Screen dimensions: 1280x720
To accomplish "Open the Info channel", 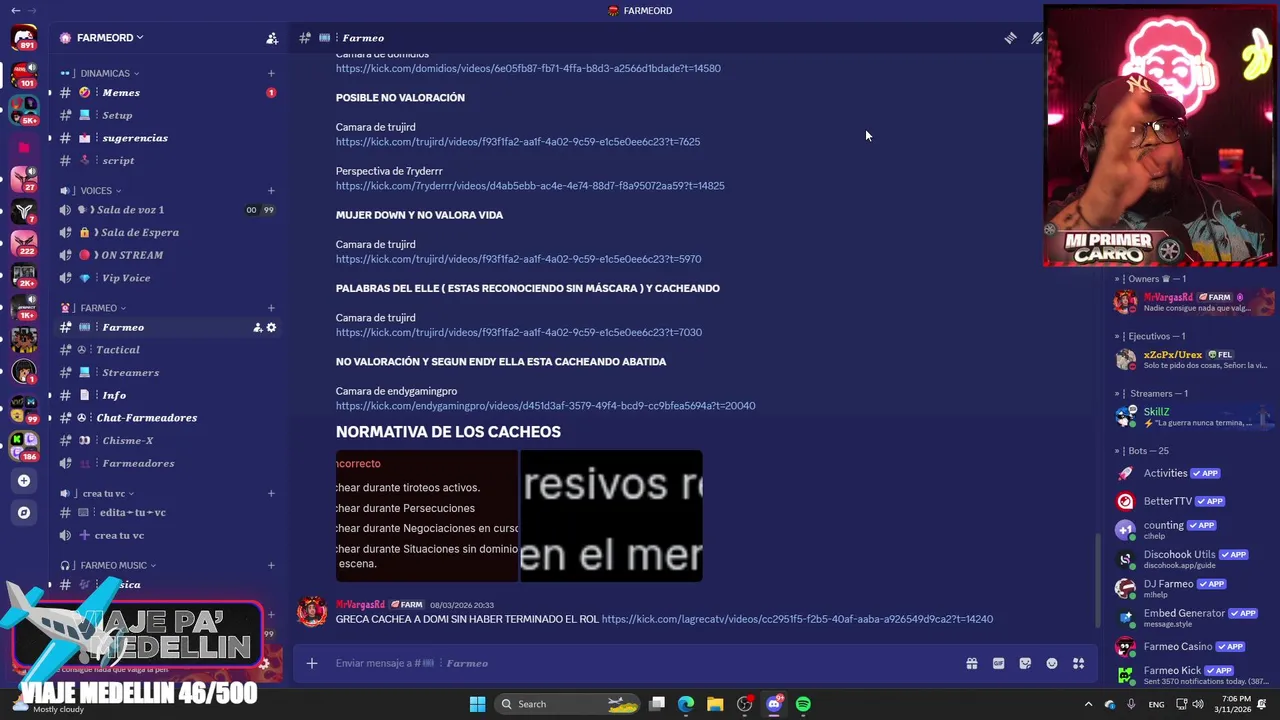I will (168, 395).
